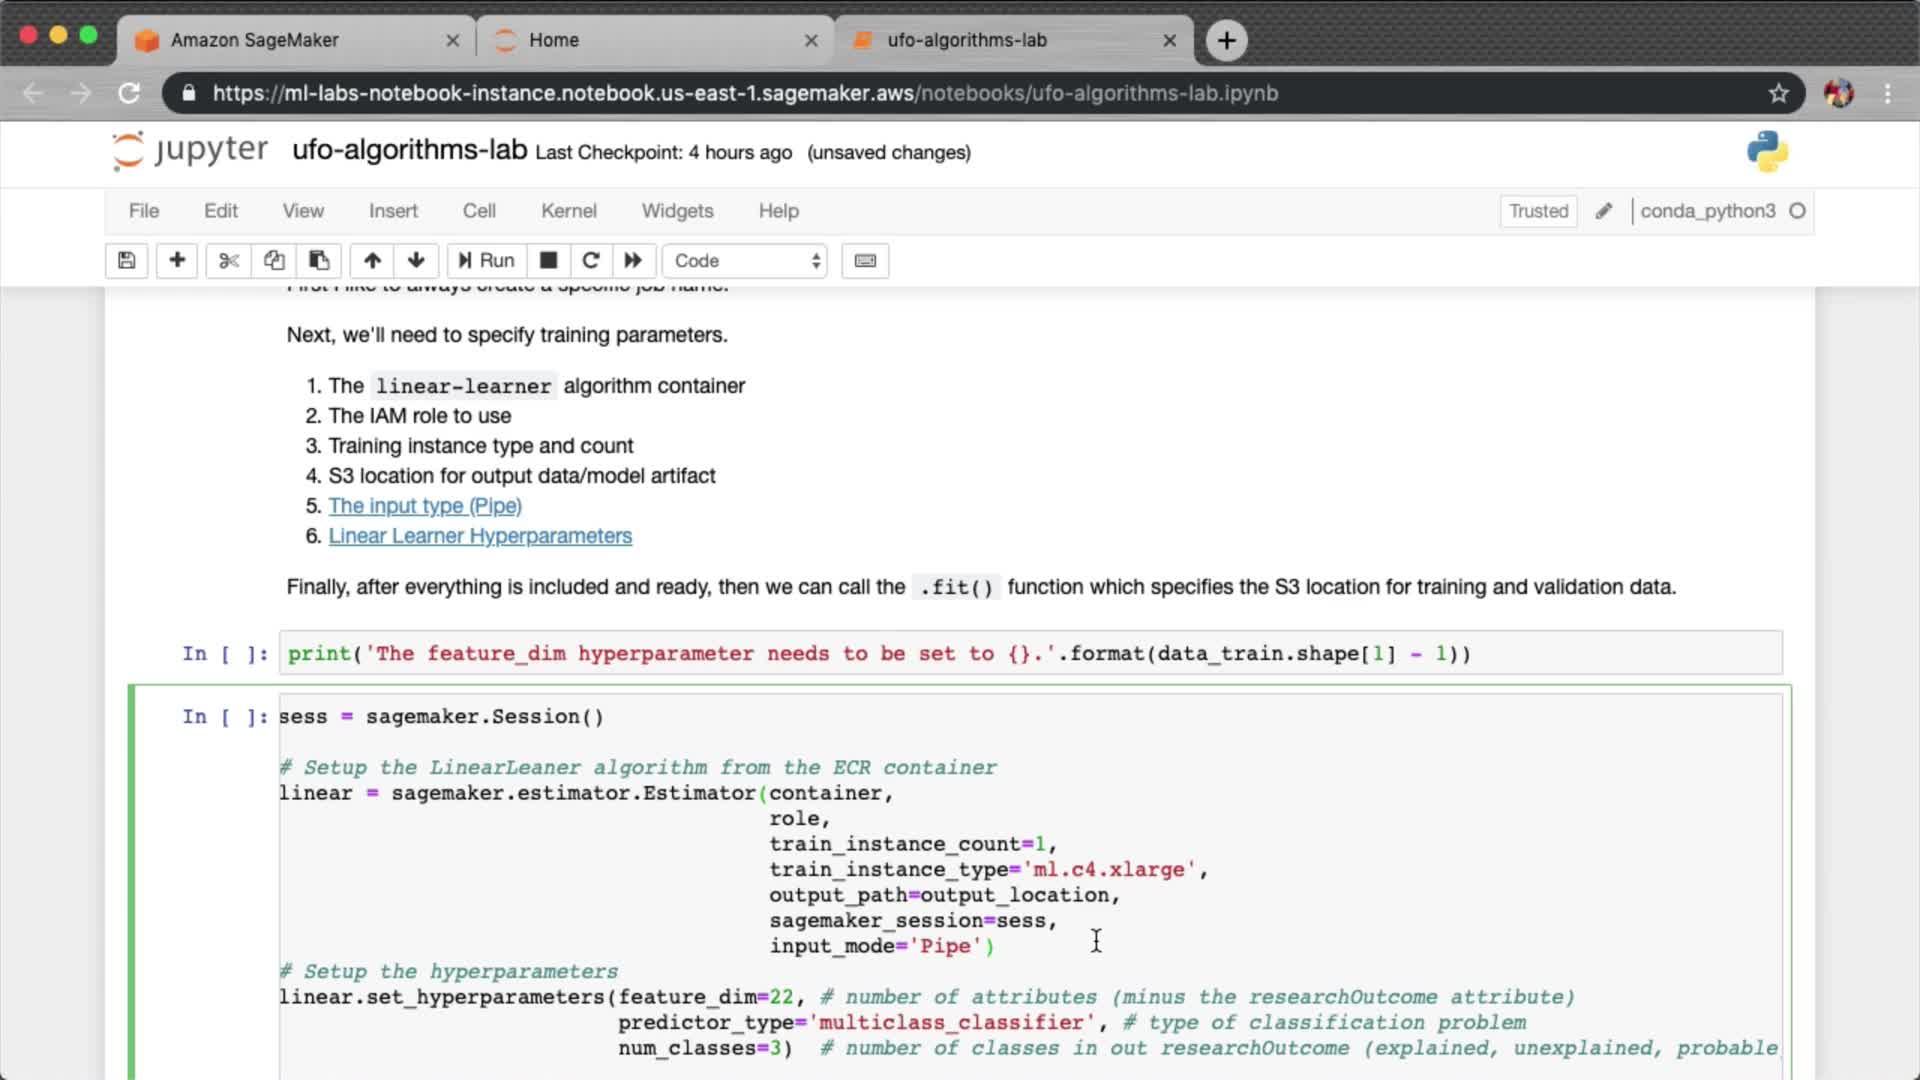Run the selected cell

pyautogui.click(x=486, y=260)
